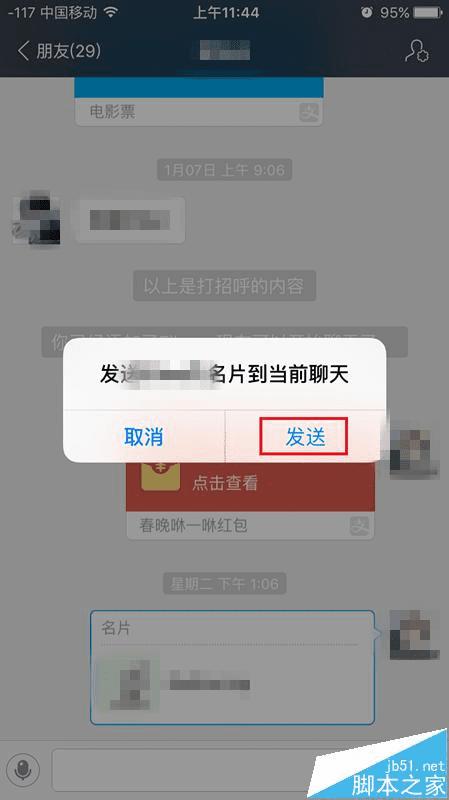Tap the back chevron arrow icon
The image size is (449, 800).
[x=23, y=51]
